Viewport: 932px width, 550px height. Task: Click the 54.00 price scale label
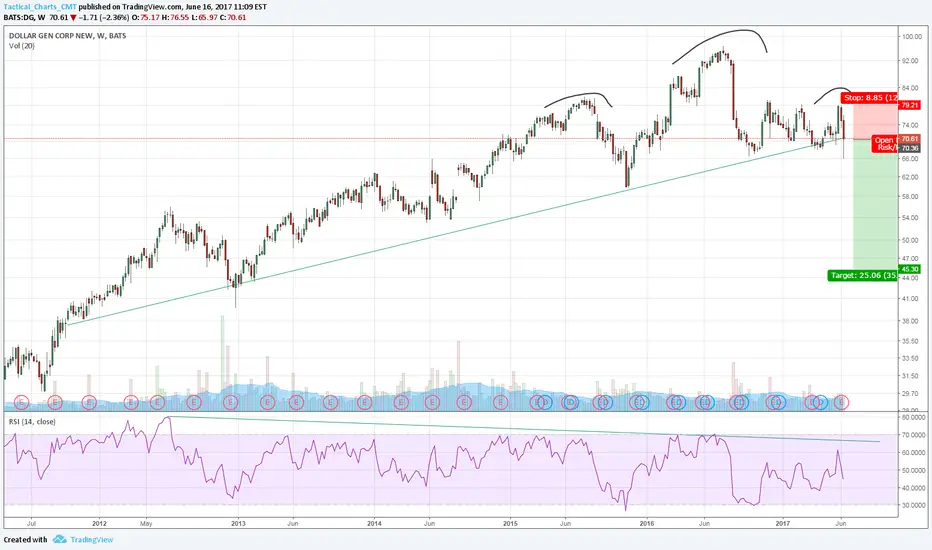coord(911,218)
